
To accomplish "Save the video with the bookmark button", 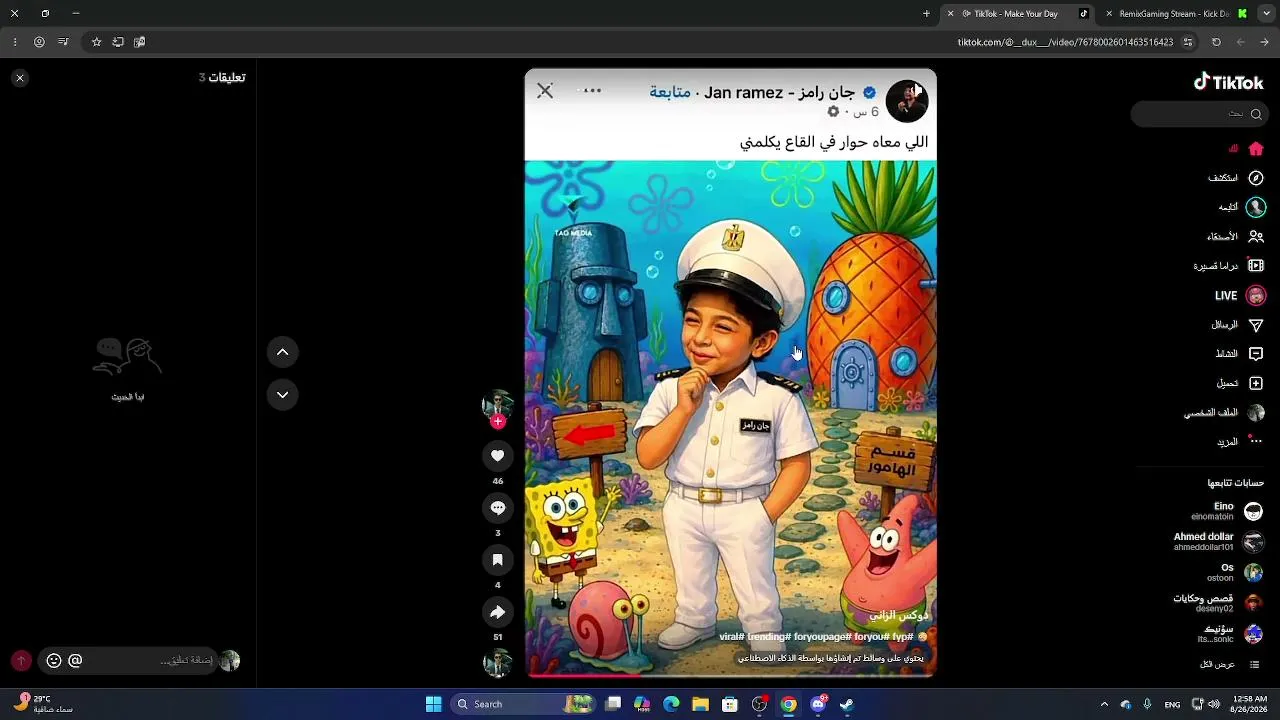I will (x=498, y=560).
